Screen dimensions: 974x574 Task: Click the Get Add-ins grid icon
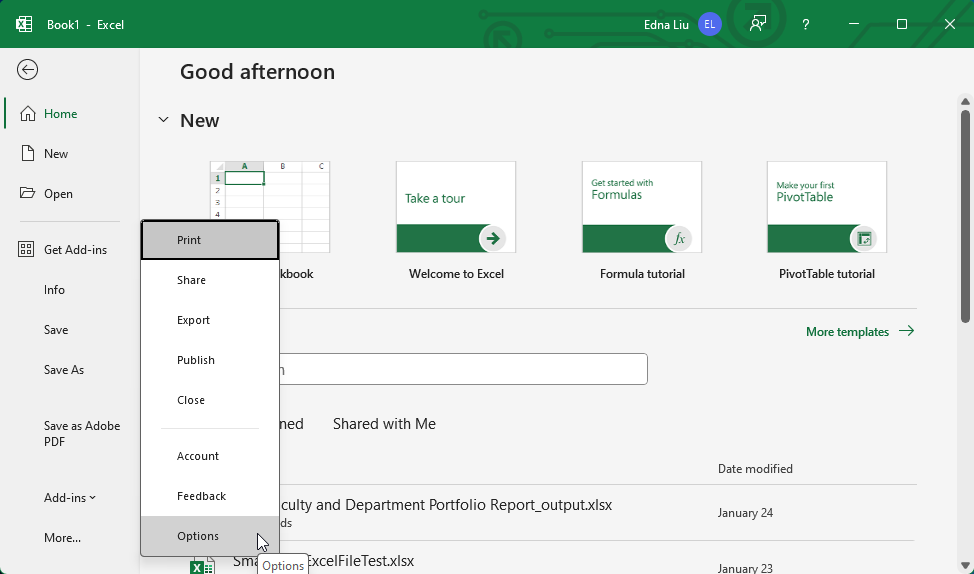point(27,250)
